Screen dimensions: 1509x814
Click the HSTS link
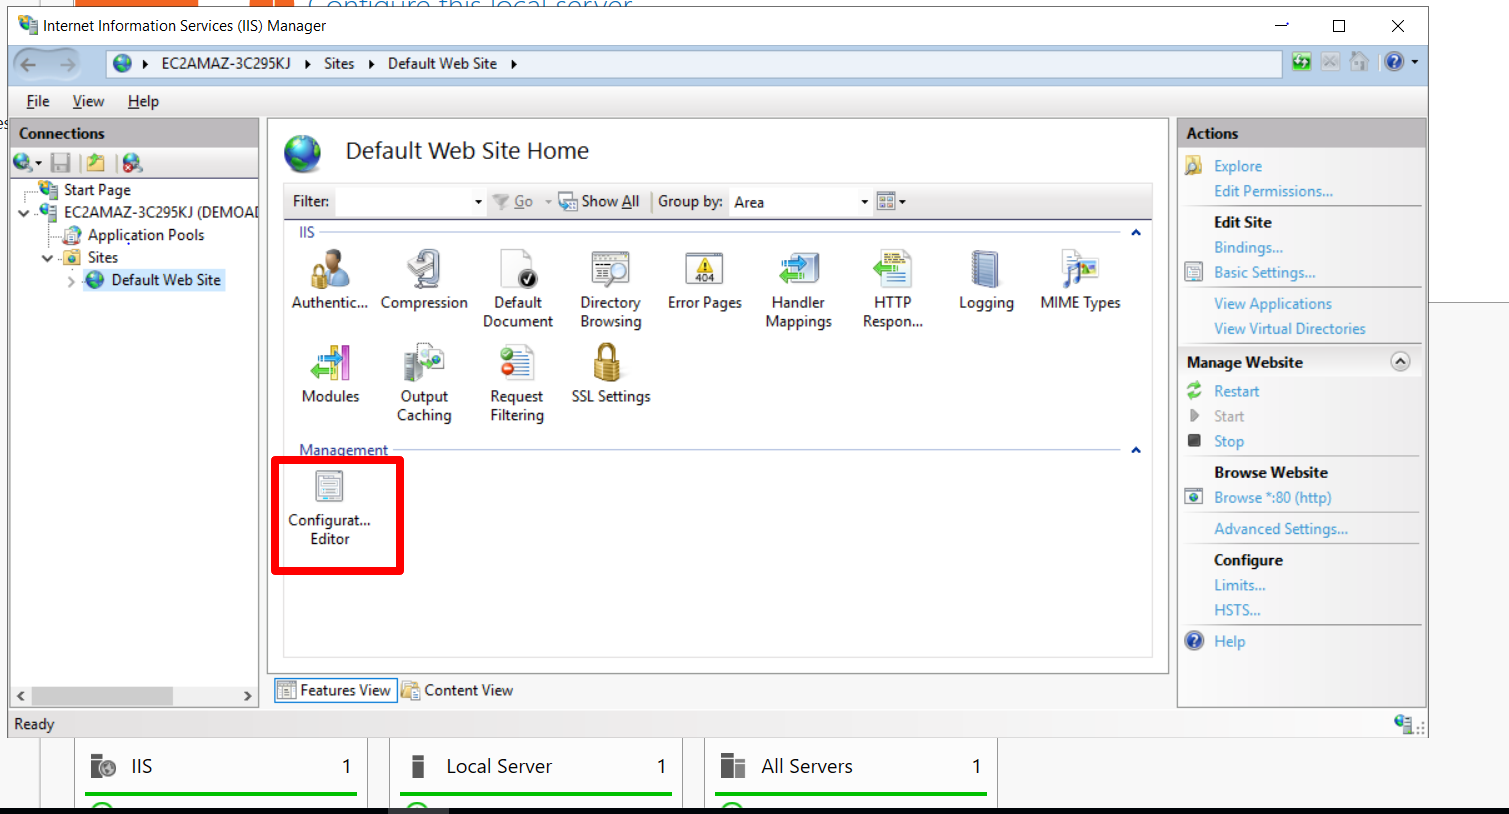click(x=1237, y=610)
